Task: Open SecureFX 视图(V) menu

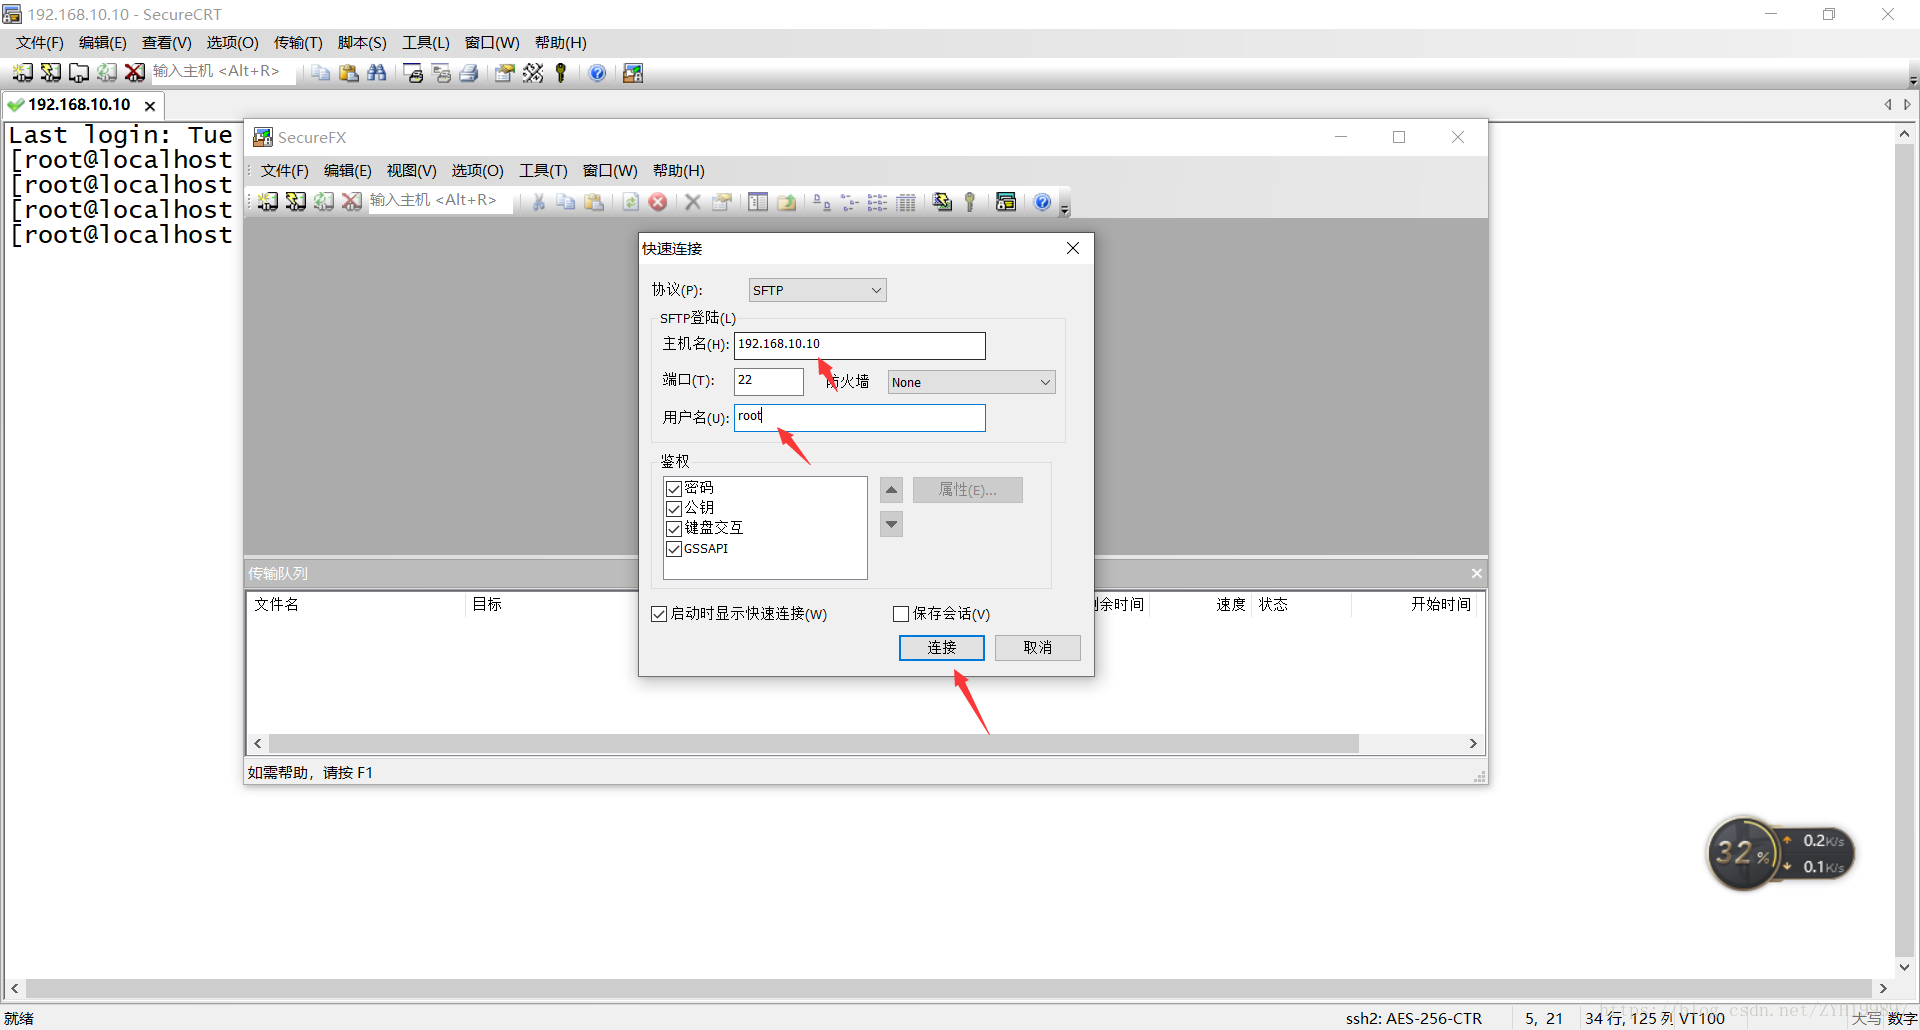Action: (x=411, y=171)
